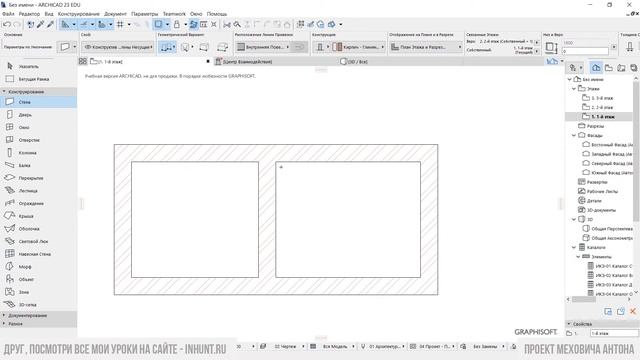Click the wall bottom offset value field
This screenshot has height=360, width=640.
coord(585,51)
